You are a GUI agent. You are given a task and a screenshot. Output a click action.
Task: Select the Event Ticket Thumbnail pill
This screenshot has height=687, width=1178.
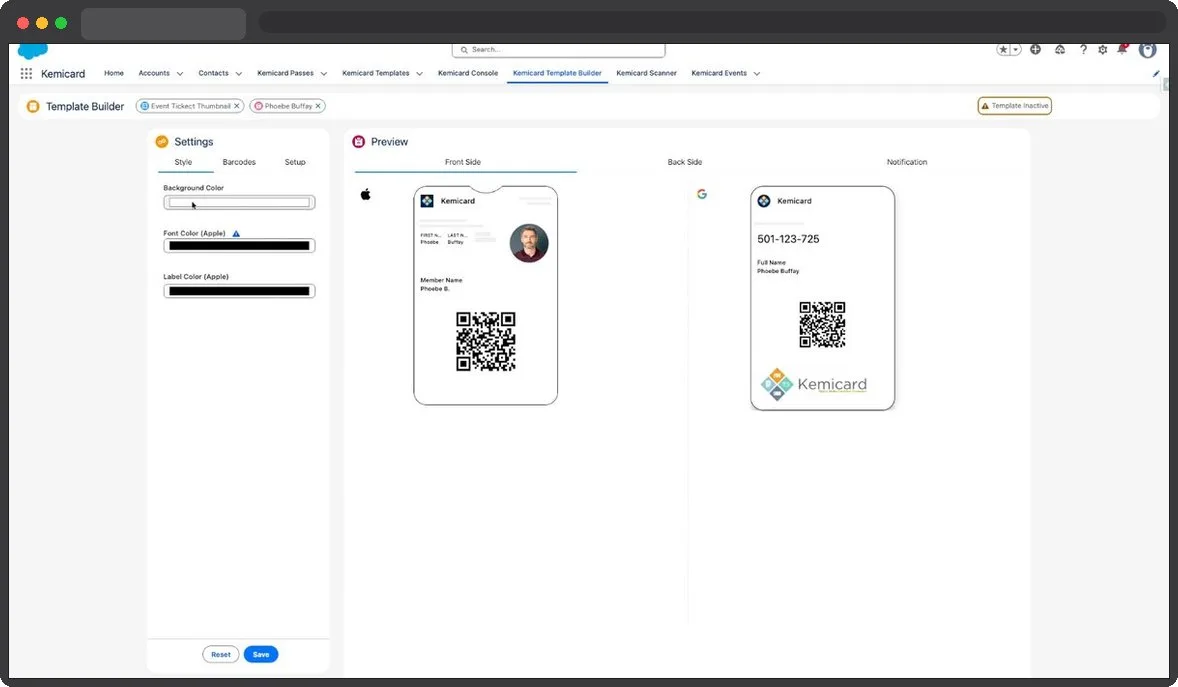(x=190, y=106)
